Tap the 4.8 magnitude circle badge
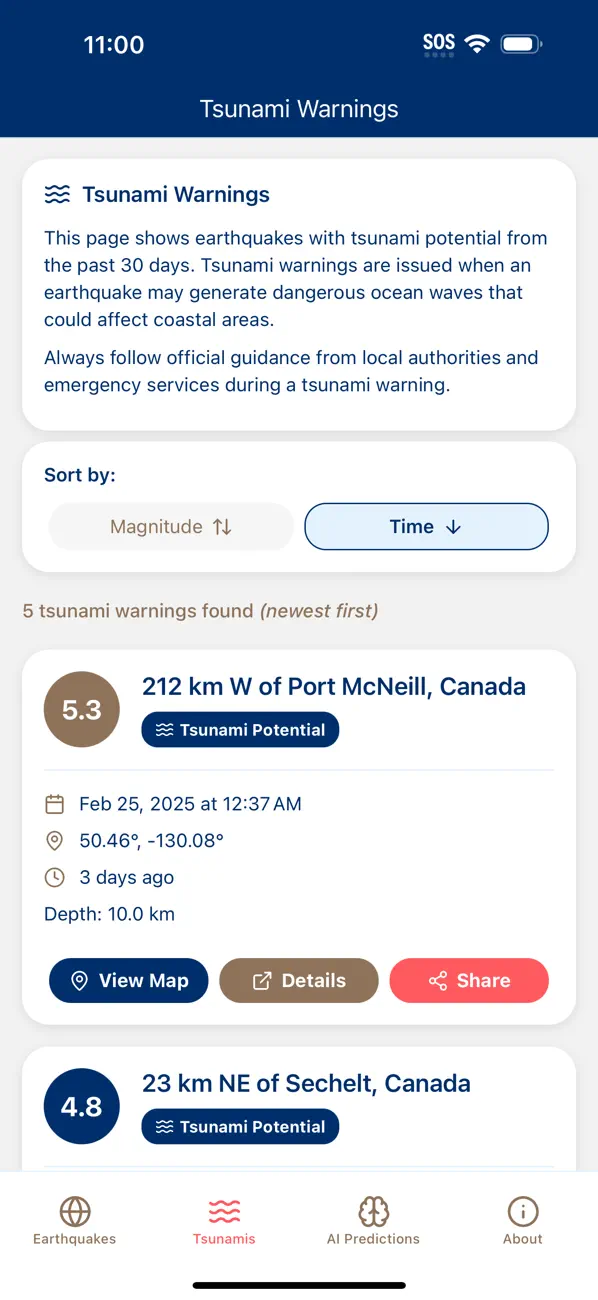Screen dimensions: 598x1300 coord(81,1107)
